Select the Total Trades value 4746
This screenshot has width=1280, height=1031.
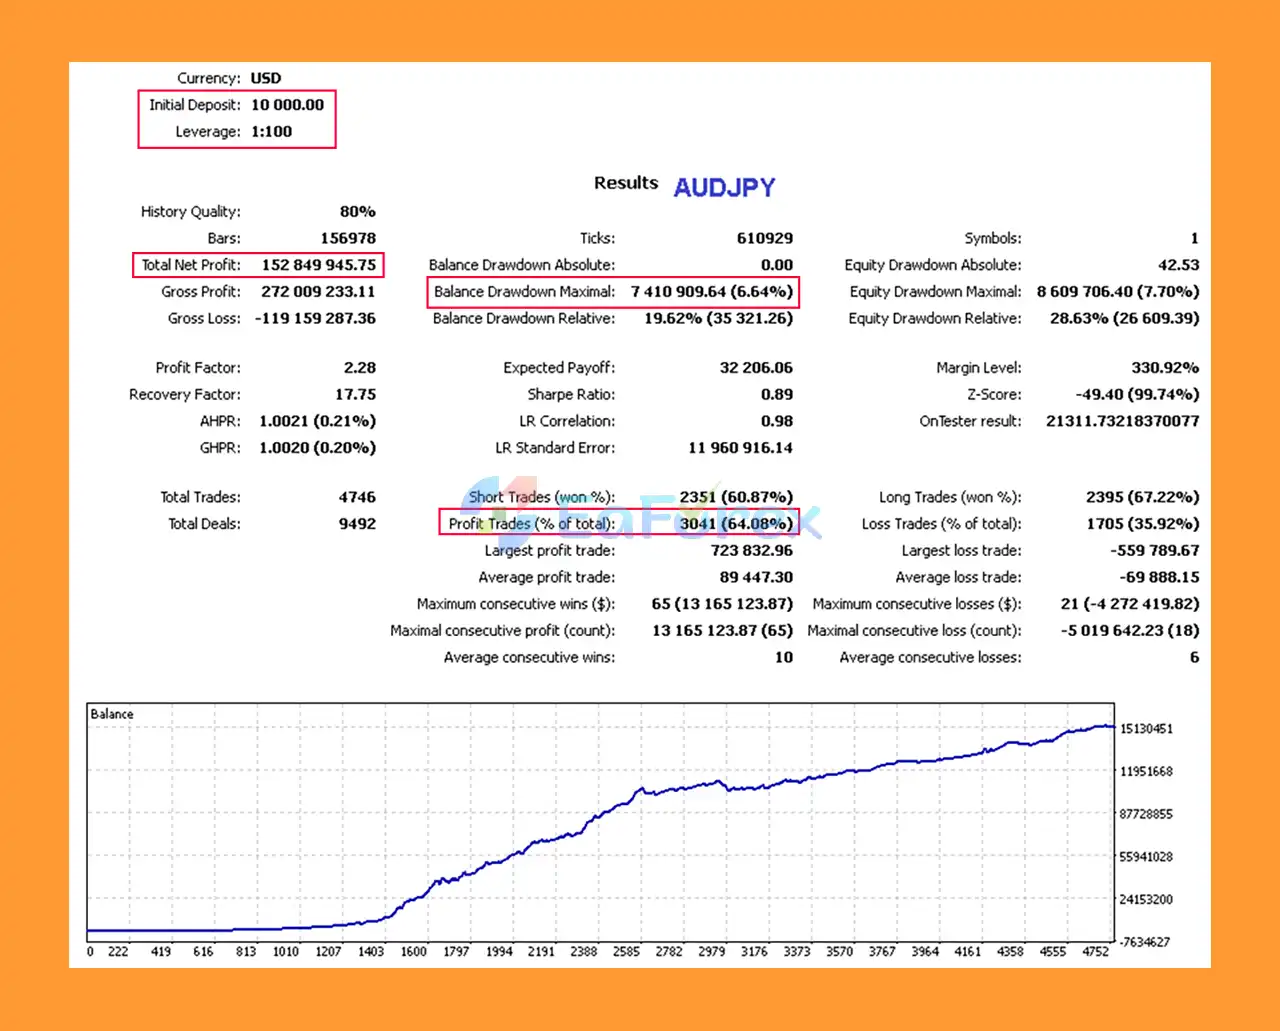click(x=357, y=497)
